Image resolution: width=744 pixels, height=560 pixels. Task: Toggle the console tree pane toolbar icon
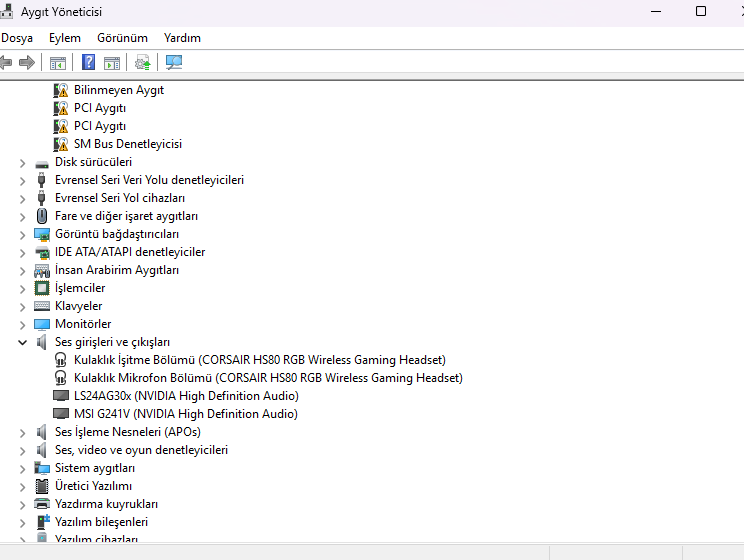click(58, 63)
